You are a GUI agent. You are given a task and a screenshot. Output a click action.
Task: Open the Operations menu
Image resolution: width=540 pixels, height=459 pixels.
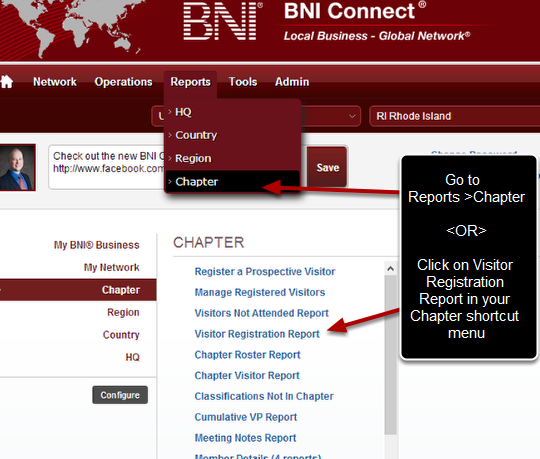coord(123,82)
